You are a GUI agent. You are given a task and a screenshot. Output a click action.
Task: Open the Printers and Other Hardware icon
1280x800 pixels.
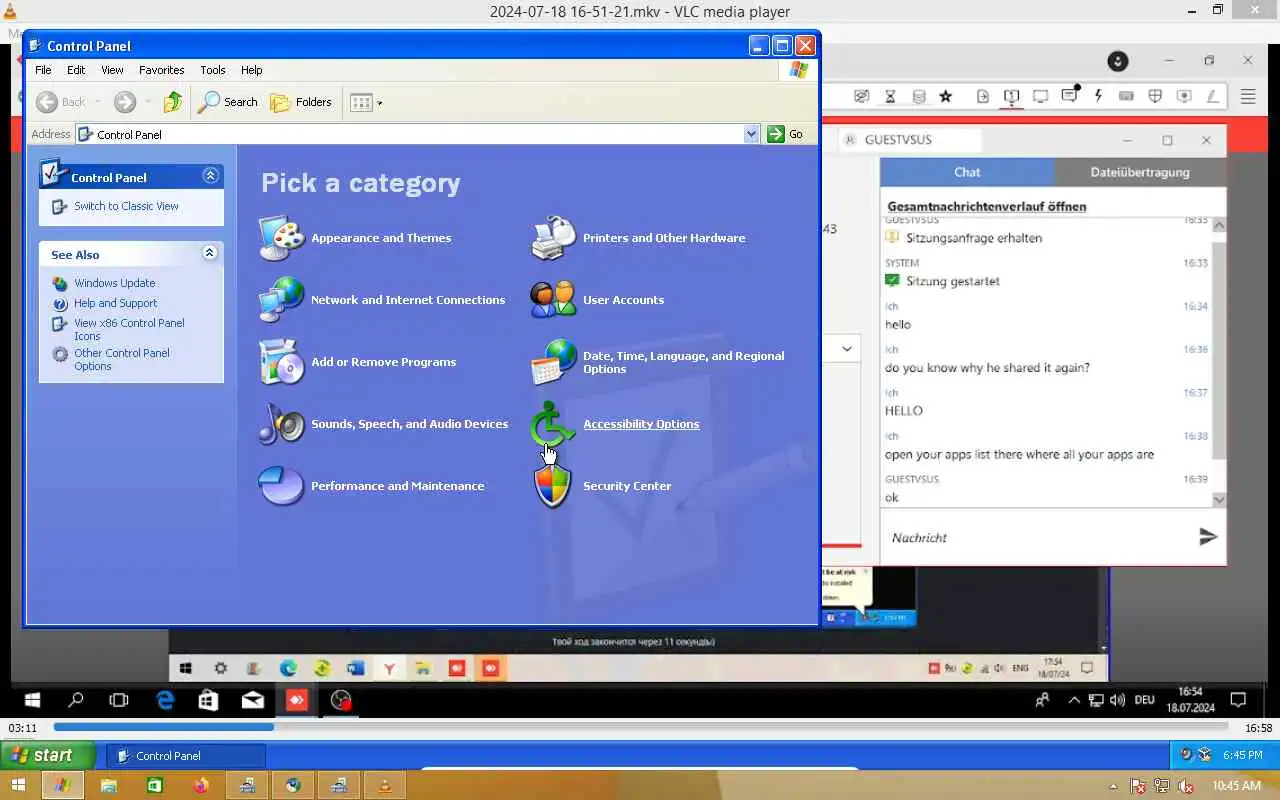point(554,238)
